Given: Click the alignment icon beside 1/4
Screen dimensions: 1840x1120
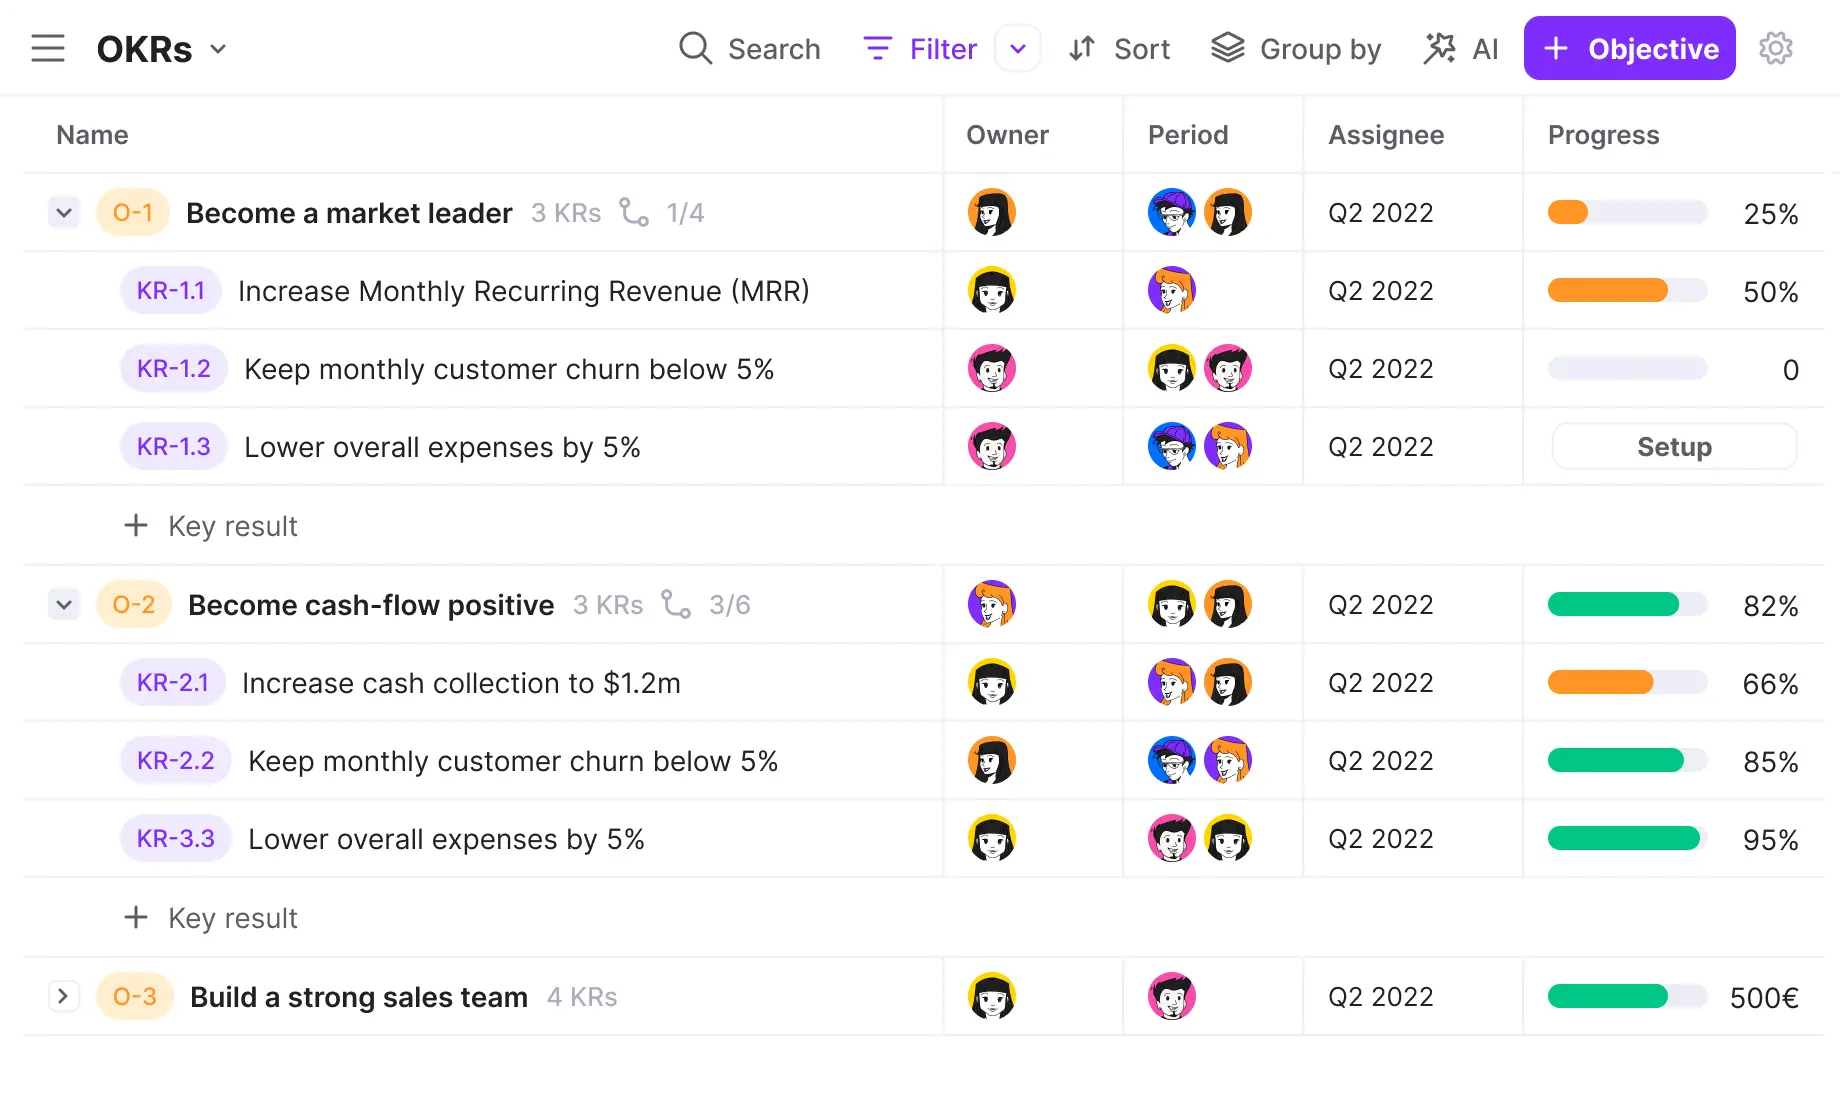Looking at the screenshot, I should tap(634, 212).
